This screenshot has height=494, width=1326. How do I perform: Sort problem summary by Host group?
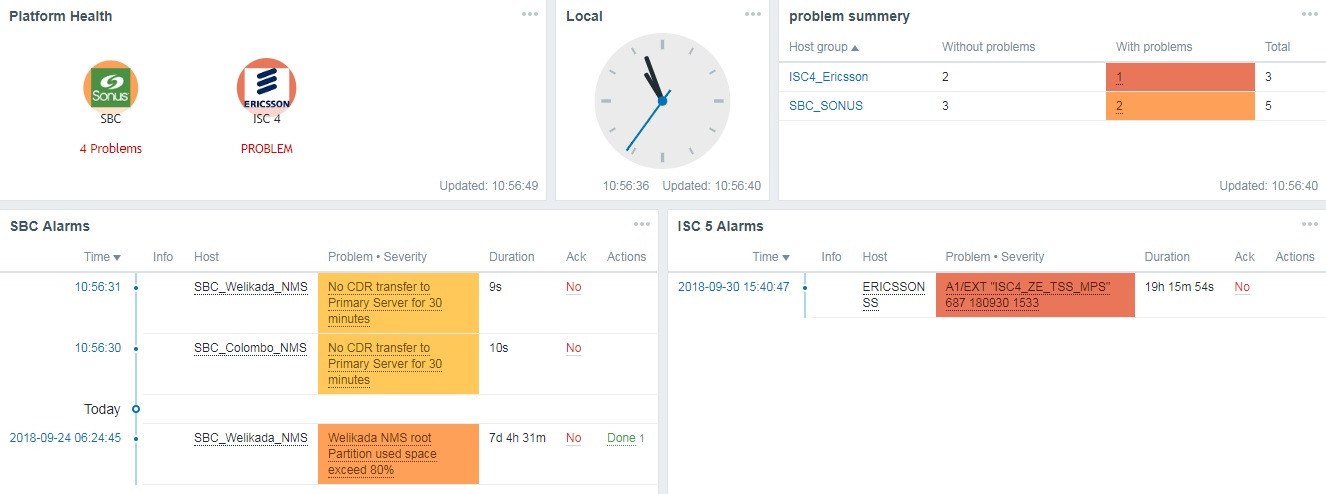(823, 47)
